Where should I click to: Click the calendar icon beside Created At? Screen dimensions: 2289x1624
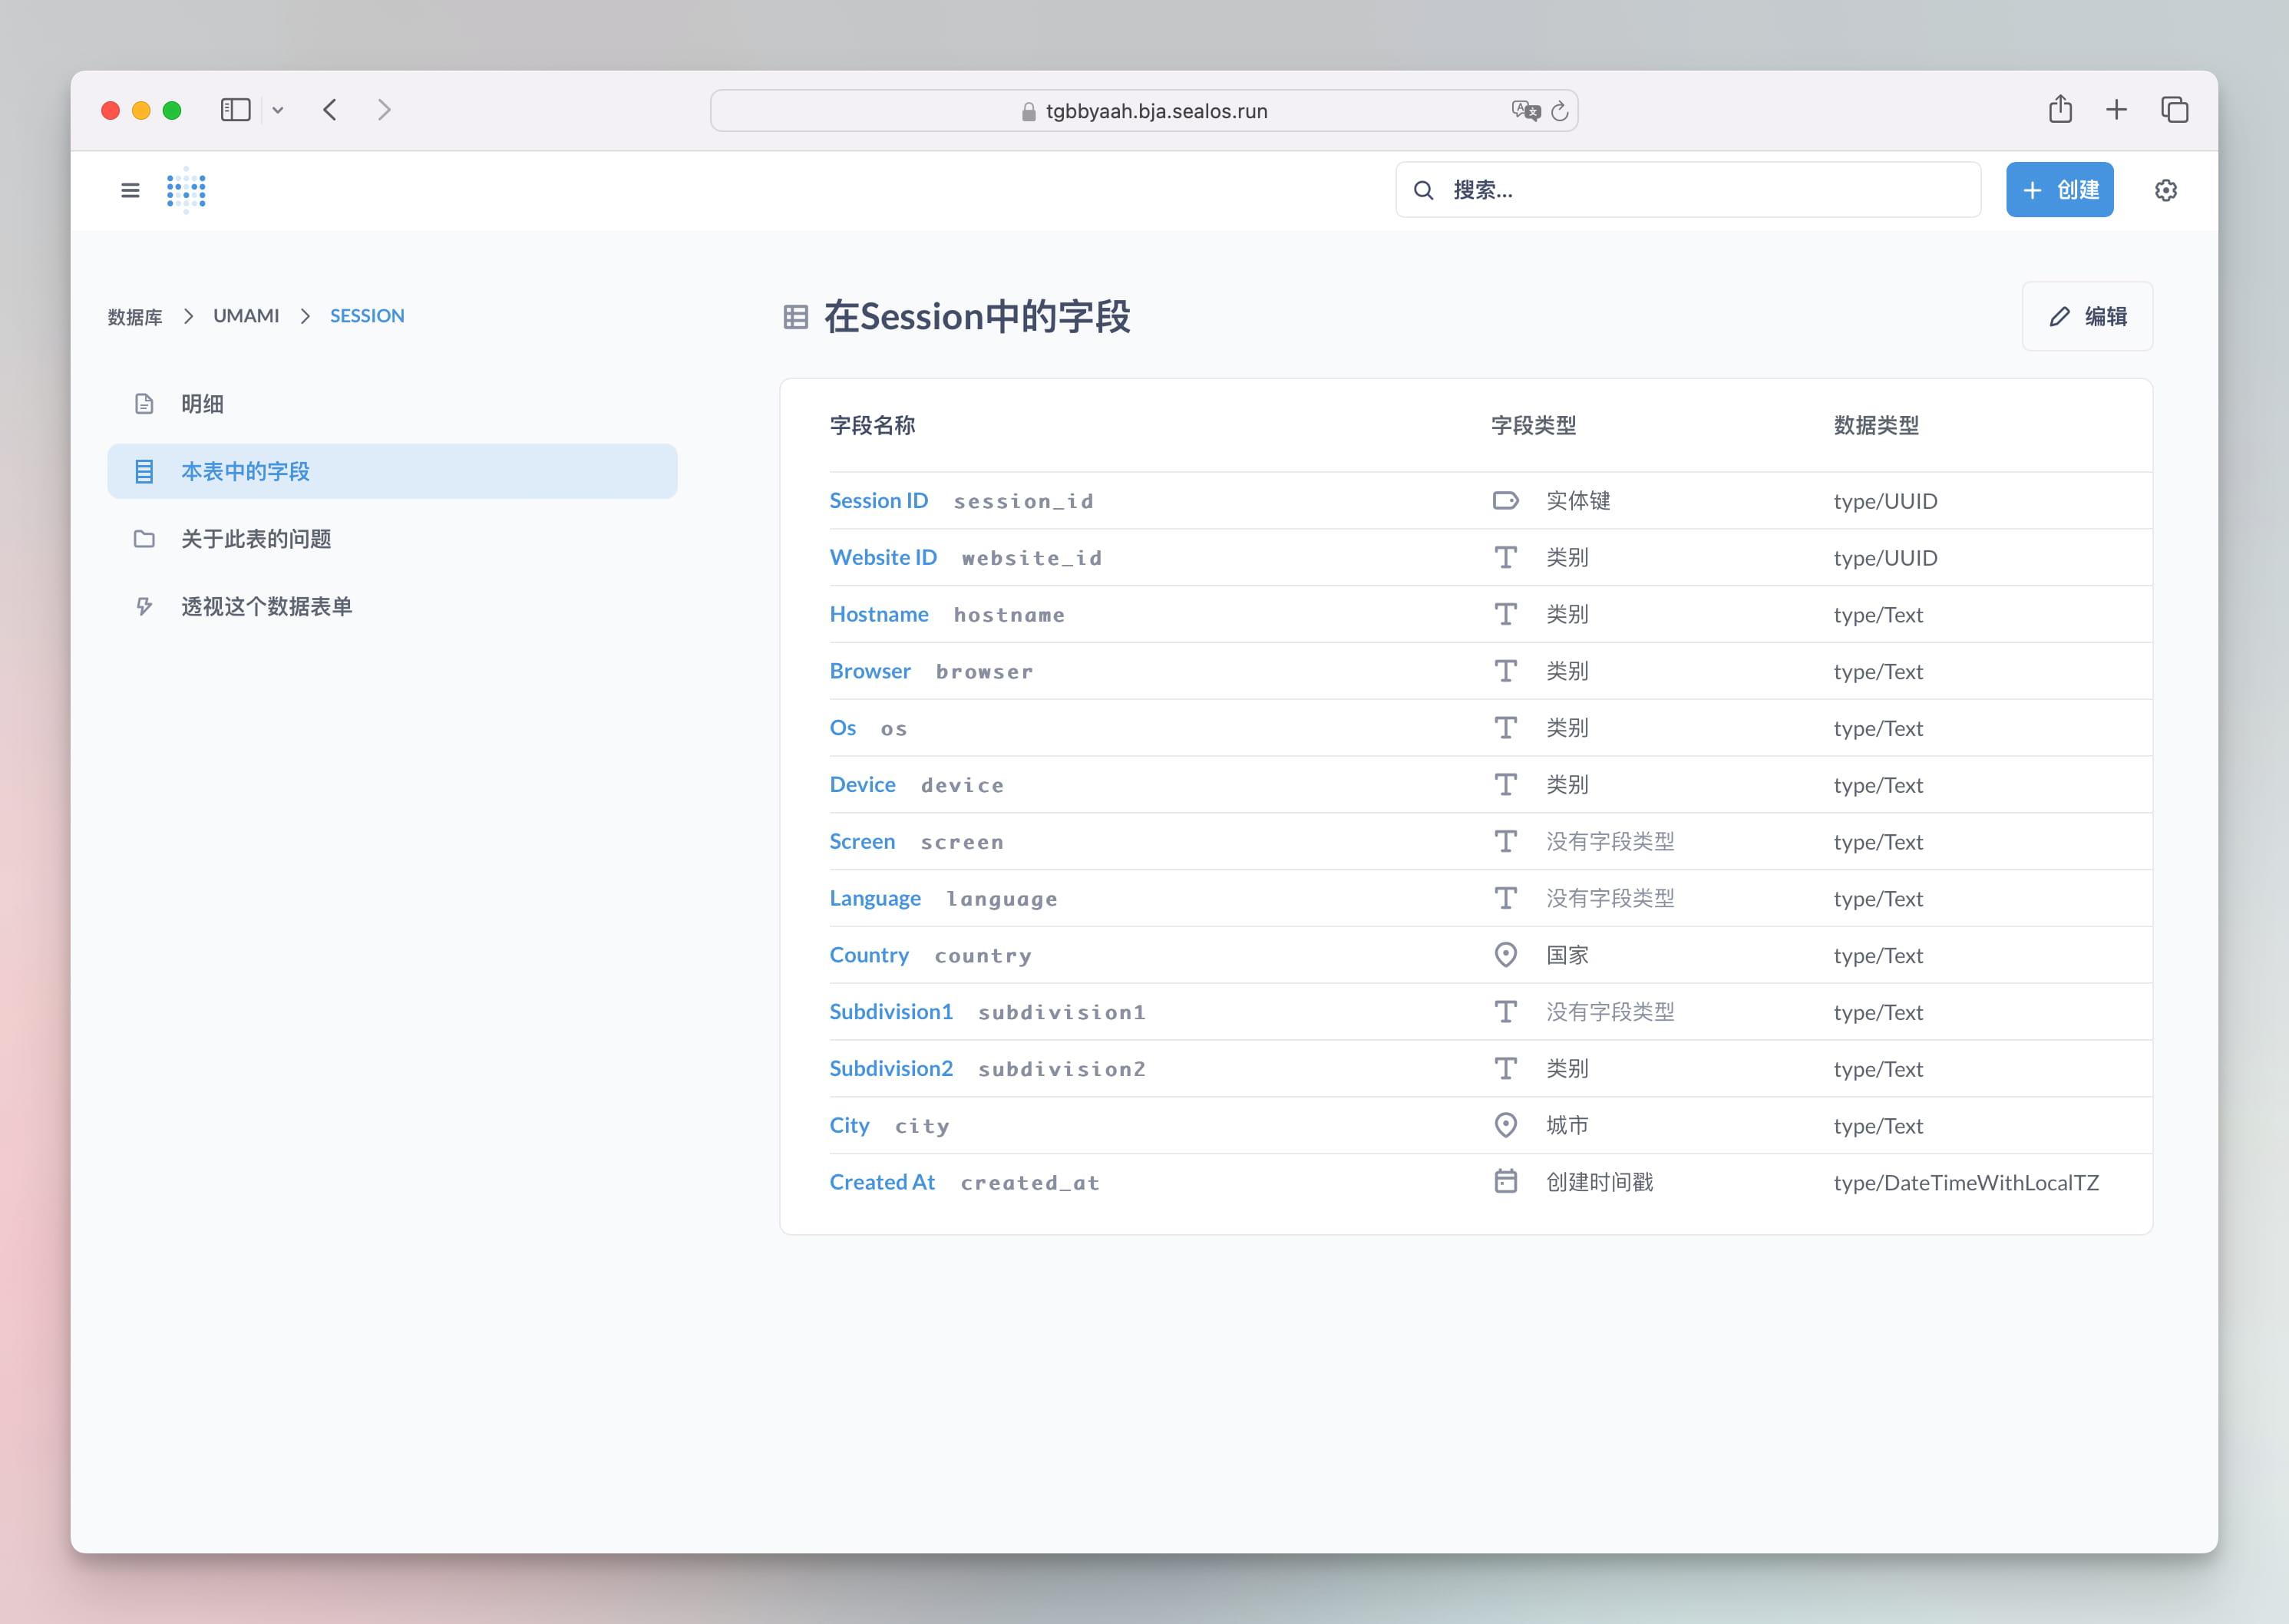(1506, 1181)
